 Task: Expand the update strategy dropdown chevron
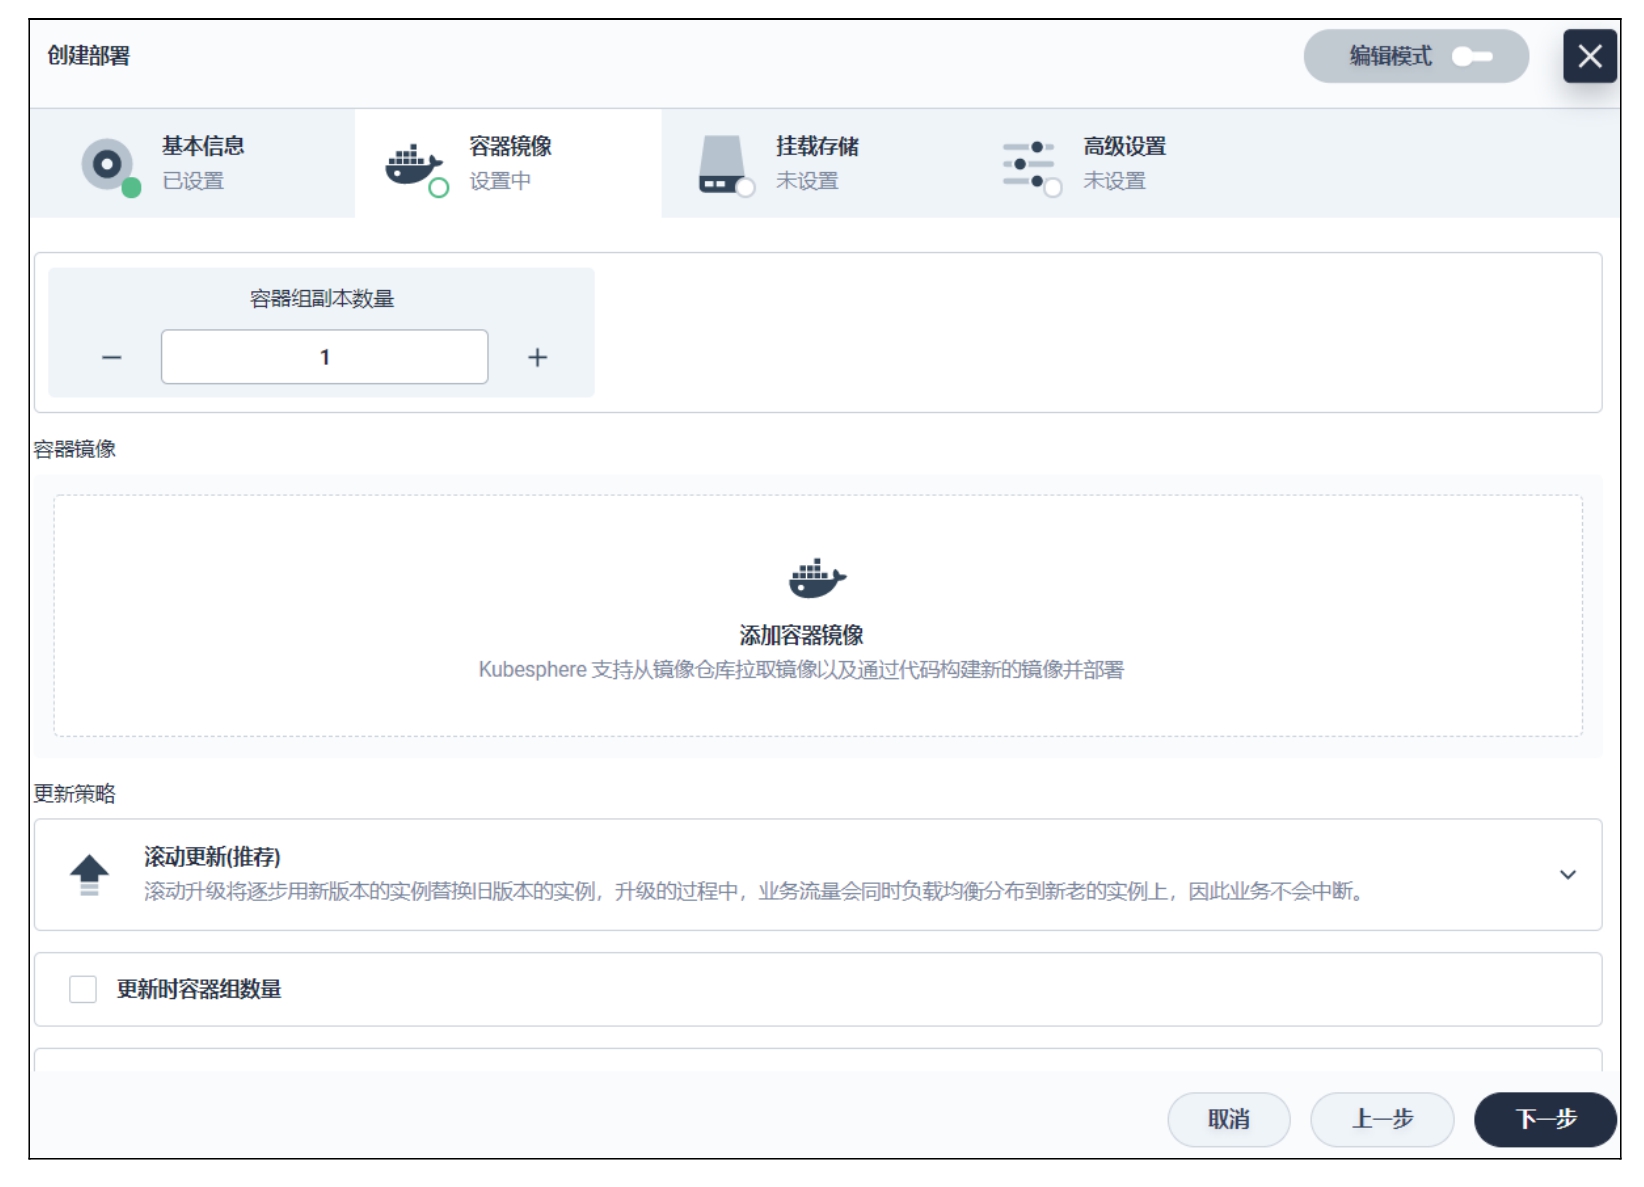tap(1567, 875)
